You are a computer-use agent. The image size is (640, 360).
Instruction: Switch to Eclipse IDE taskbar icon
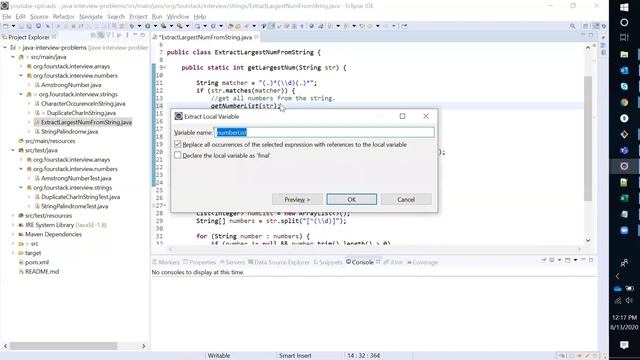(624, 166)
